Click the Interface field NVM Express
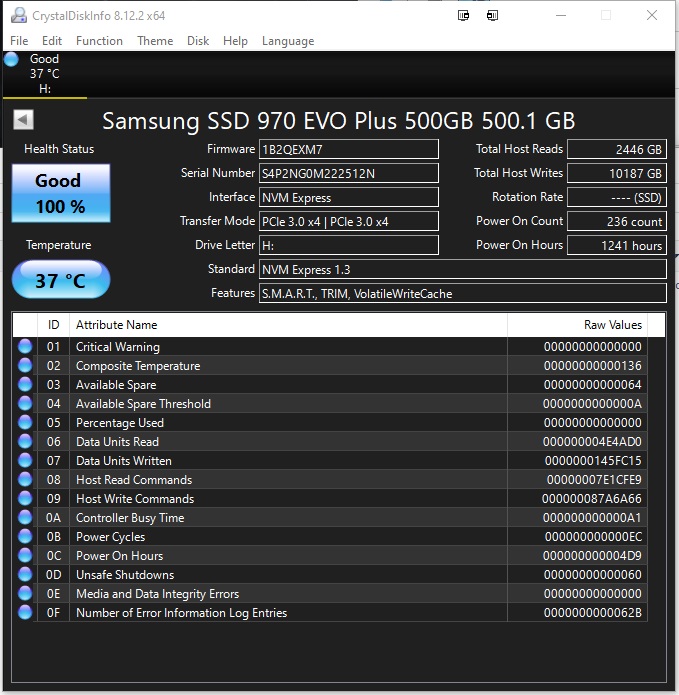The width and height of the screenshot is (679, 695). point(349,197)
